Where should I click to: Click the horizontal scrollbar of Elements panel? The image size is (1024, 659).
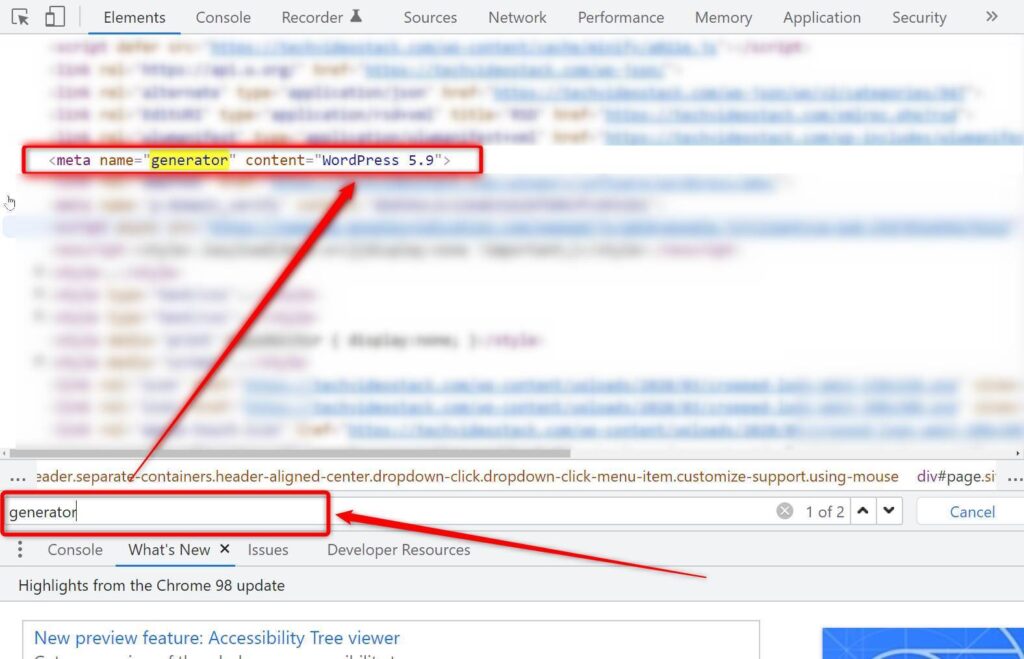[x=290, y=453]
